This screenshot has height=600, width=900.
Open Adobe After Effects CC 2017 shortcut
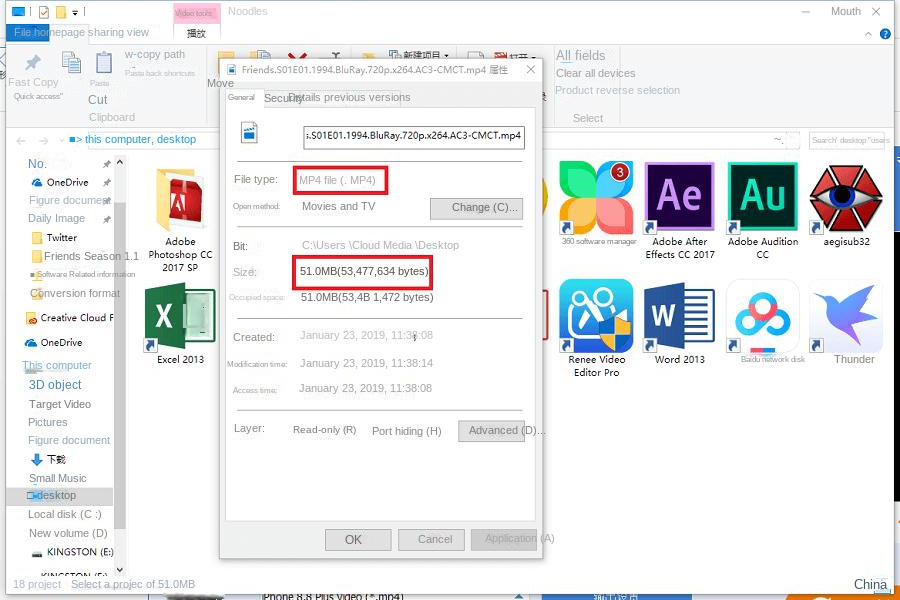680,211
